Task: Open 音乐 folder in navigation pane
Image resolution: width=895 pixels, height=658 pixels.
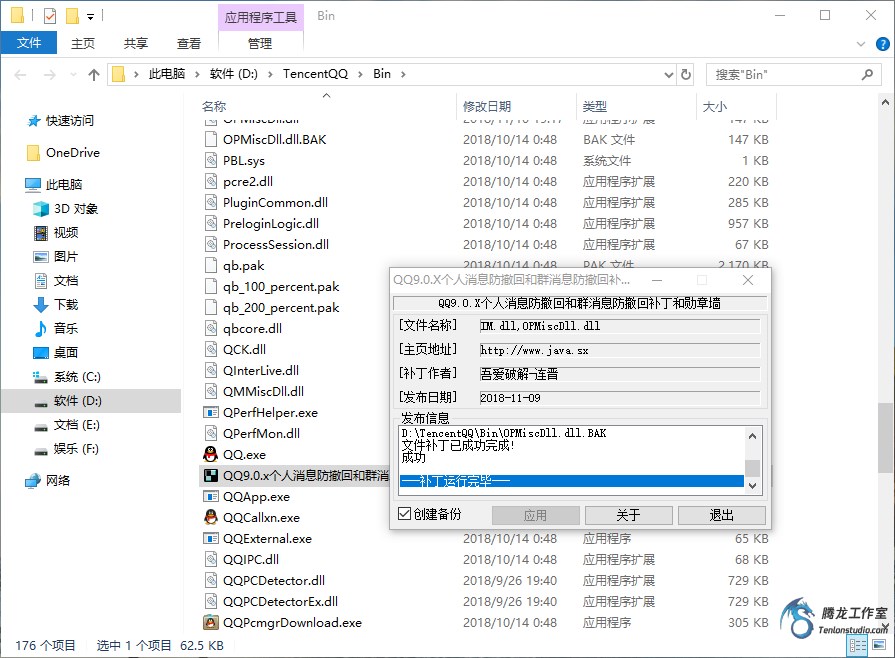Action: (x=55, y=328)
